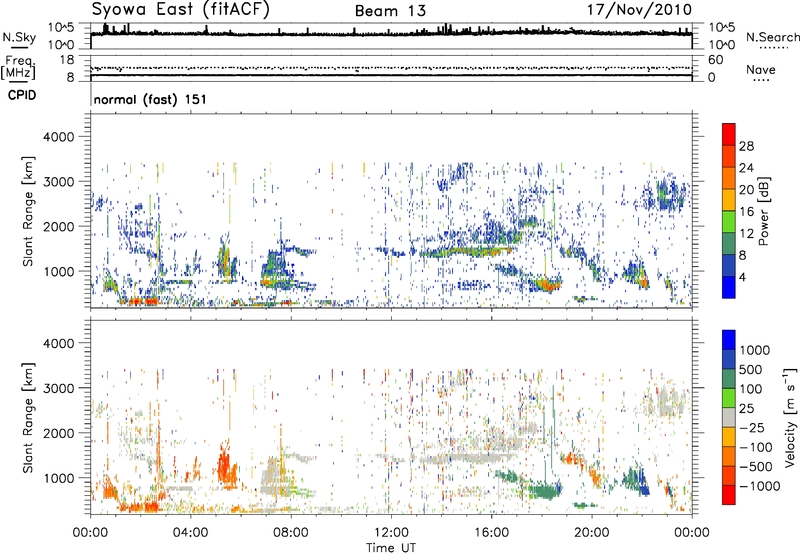Click the 'N.Sky' label

click(19, 37)
